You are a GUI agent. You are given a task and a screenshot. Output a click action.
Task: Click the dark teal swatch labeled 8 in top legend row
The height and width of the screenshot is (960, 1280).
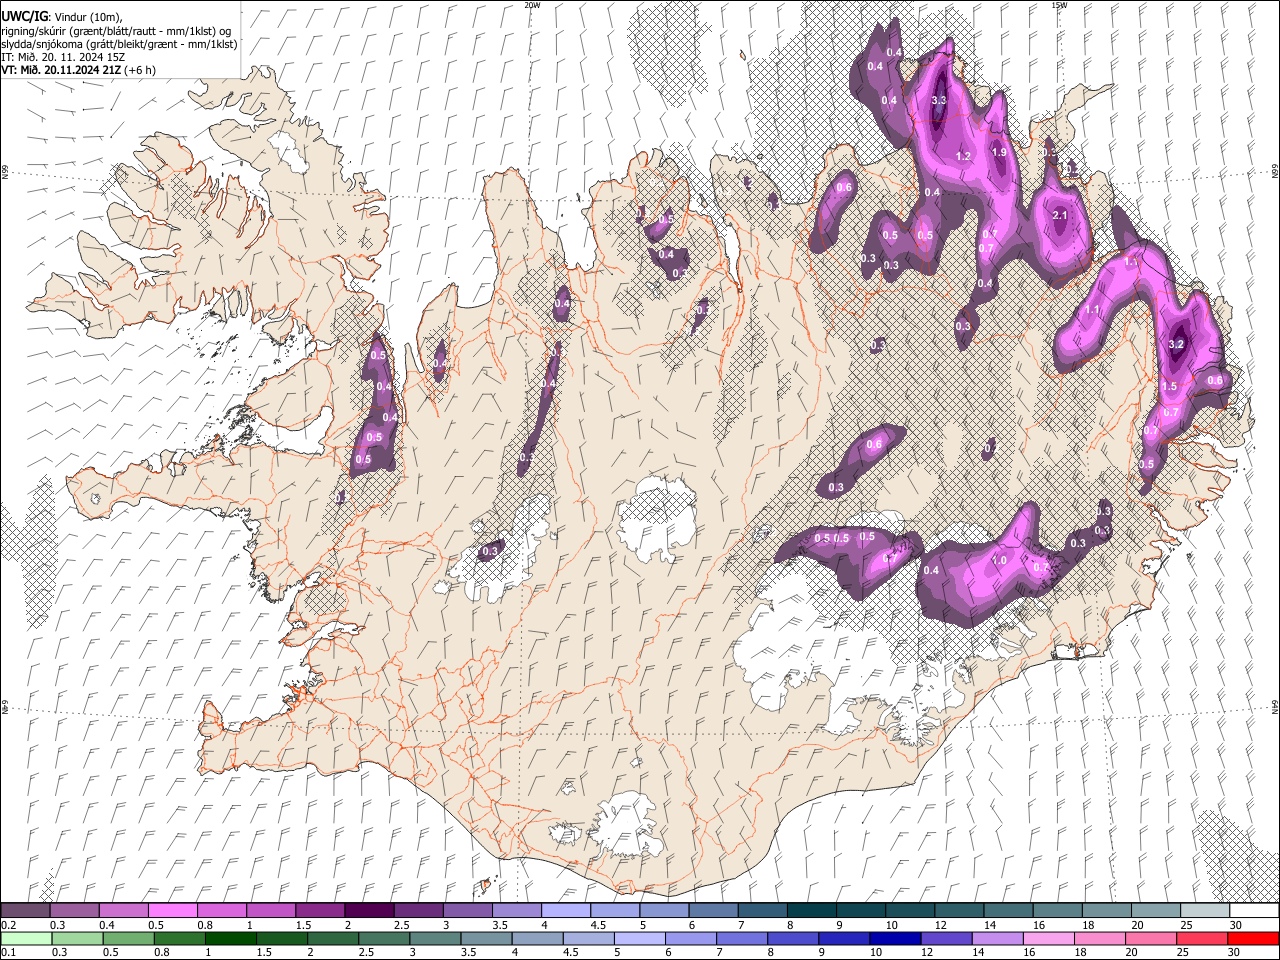811,911
